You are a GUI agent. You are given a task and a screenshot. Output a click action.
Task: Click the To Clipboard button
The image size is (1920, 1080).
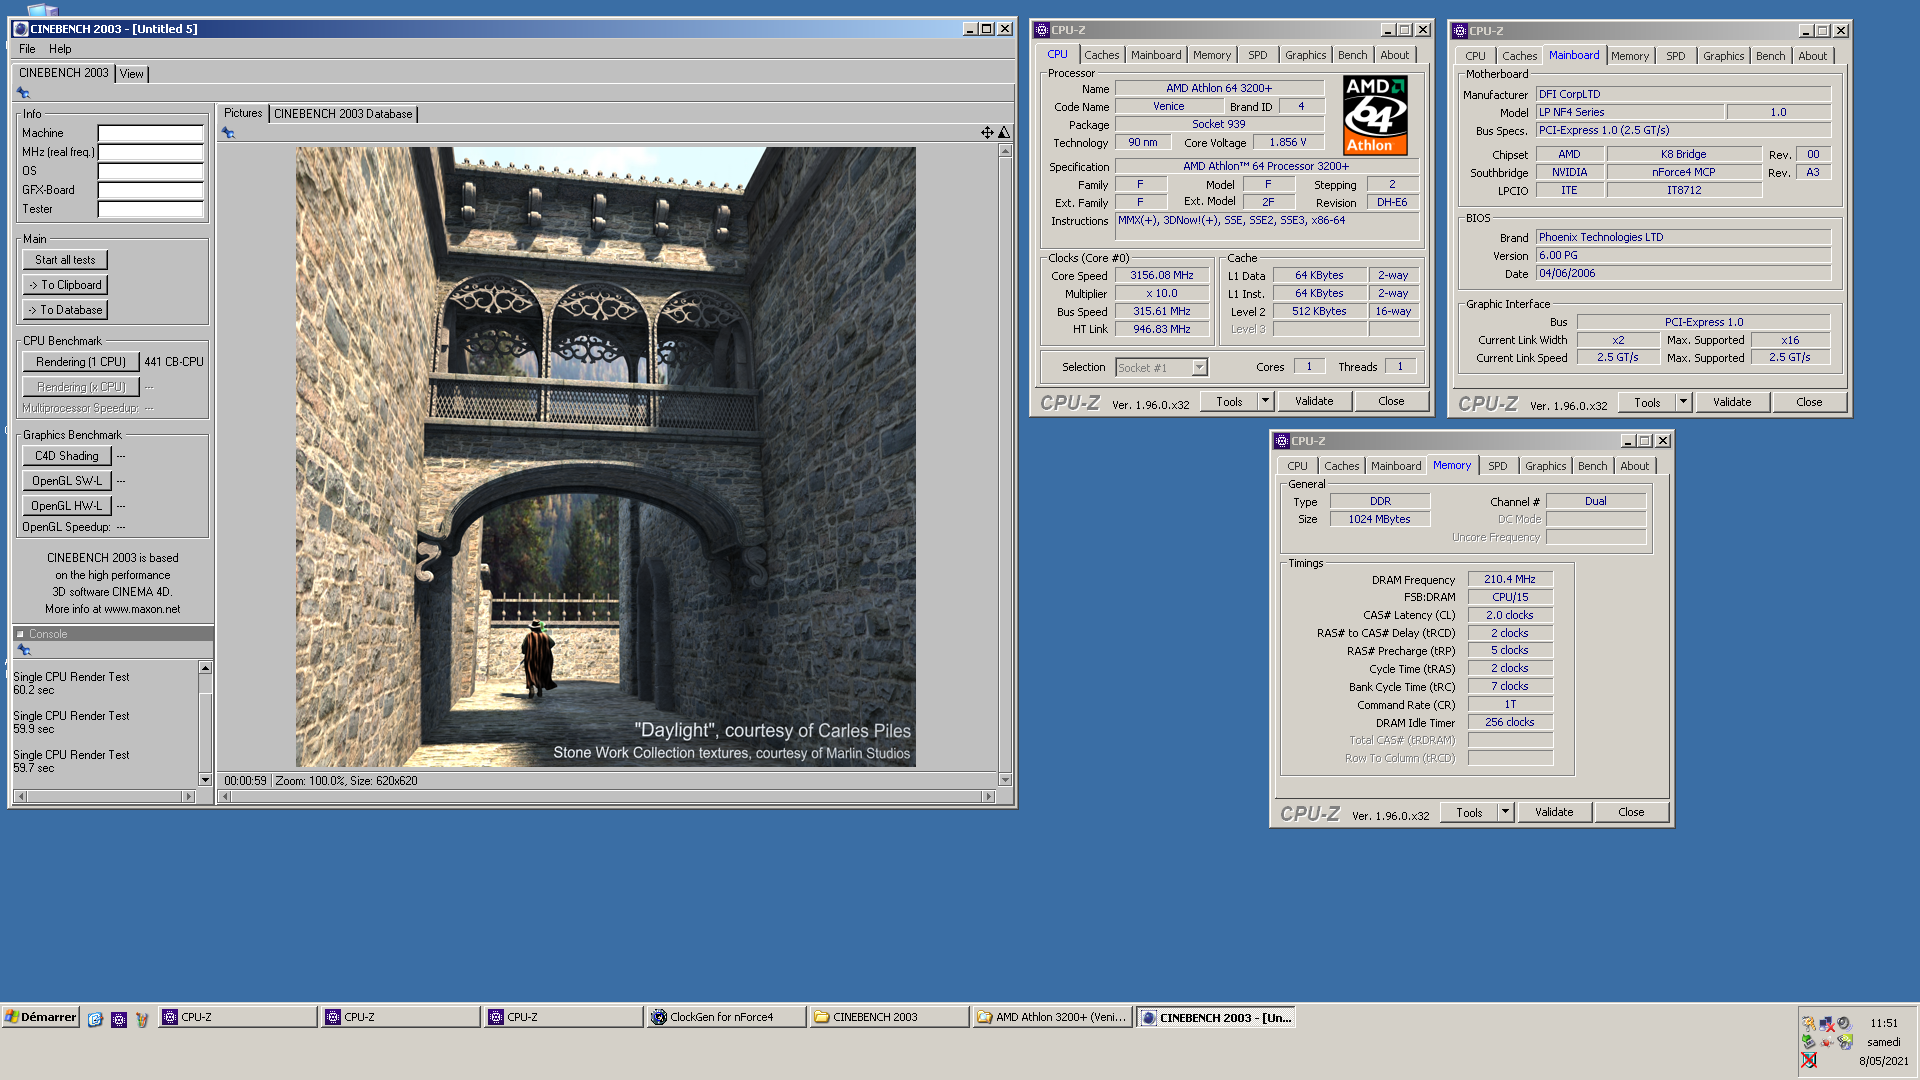click(65, 285)
